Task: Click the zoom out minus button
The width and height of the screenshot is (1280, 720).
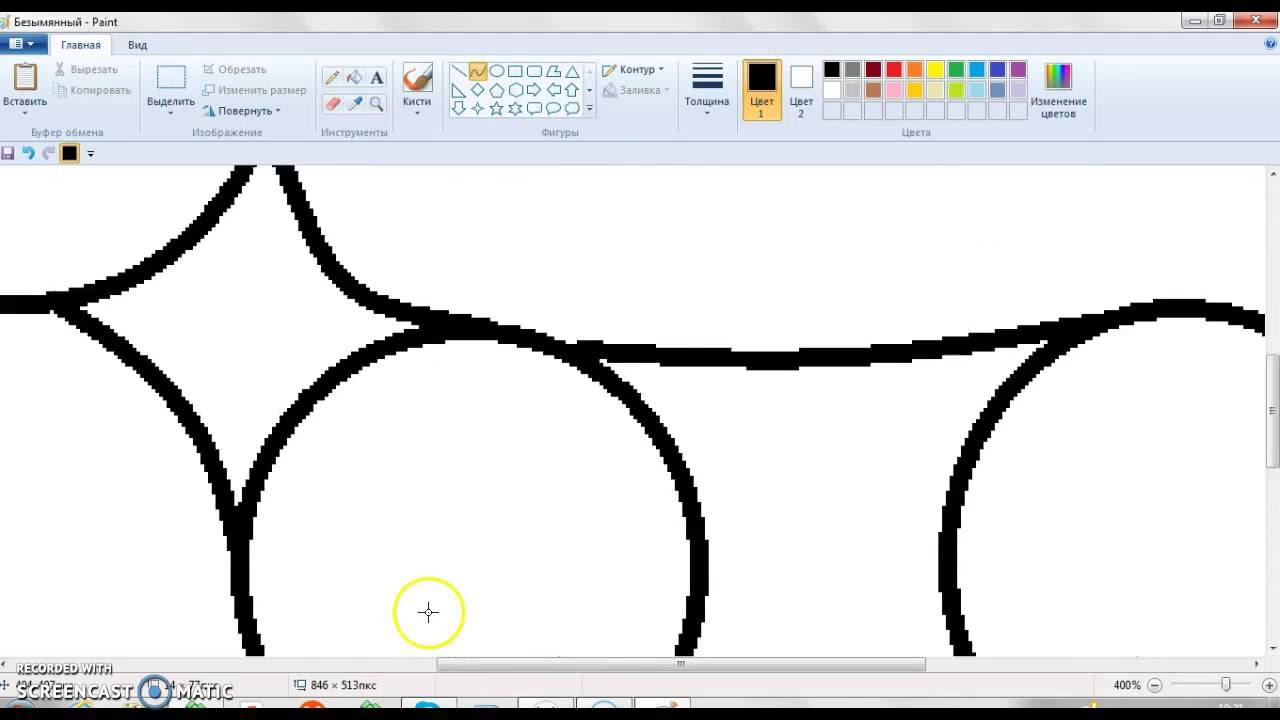Action: coord(1155,685)
